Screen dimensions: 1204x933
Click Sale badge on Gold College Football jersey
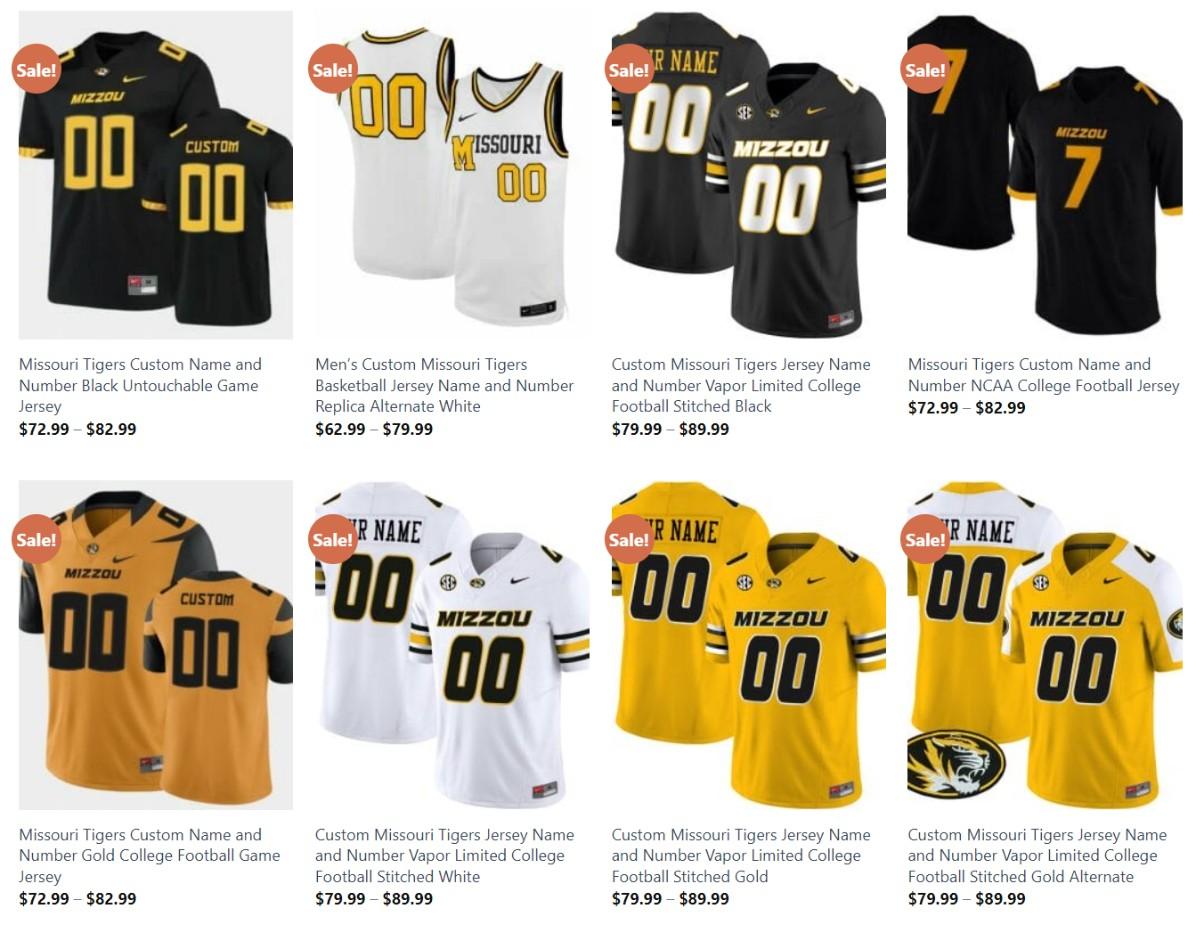(36, 539)
